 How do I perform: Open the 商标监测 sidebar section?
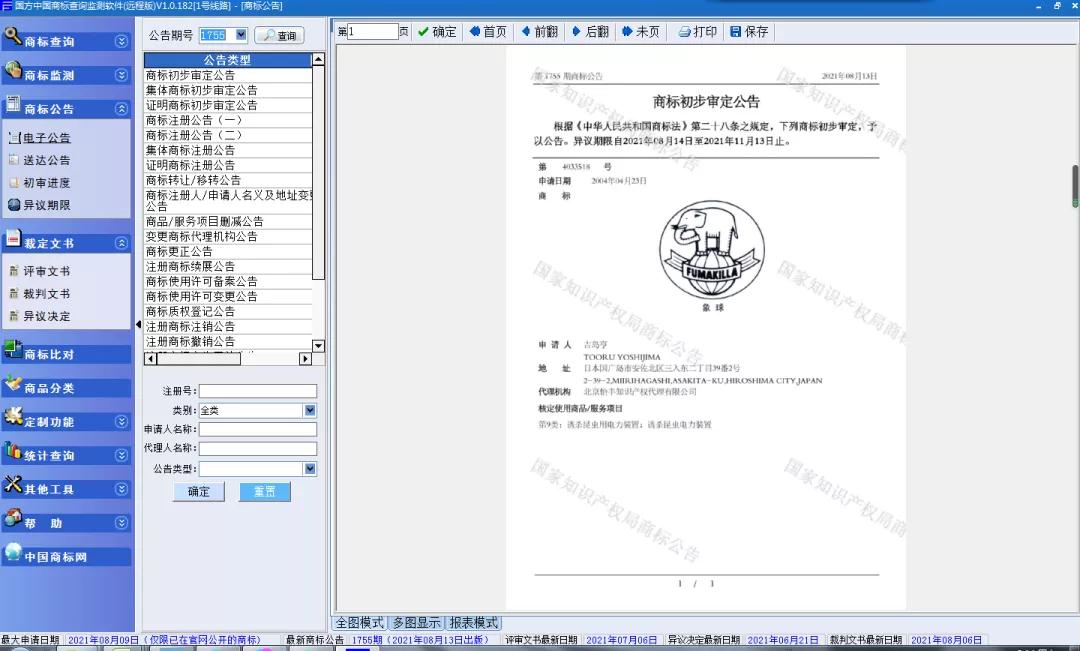click(x=48, y=75)
